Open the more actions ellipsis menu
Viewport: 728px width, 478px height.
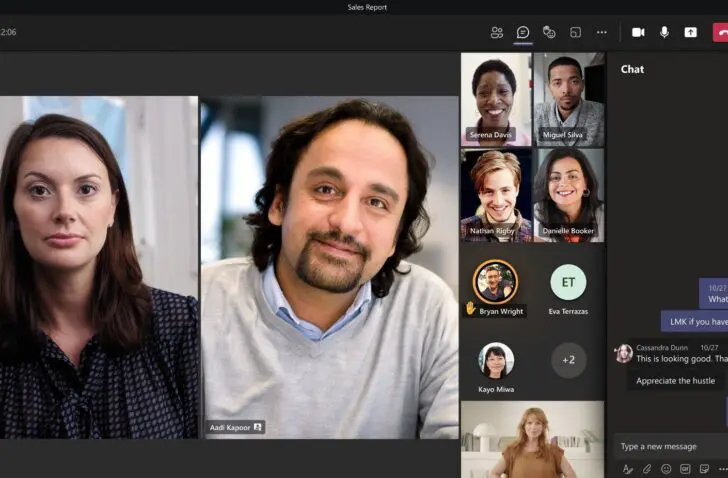point(602,32)
